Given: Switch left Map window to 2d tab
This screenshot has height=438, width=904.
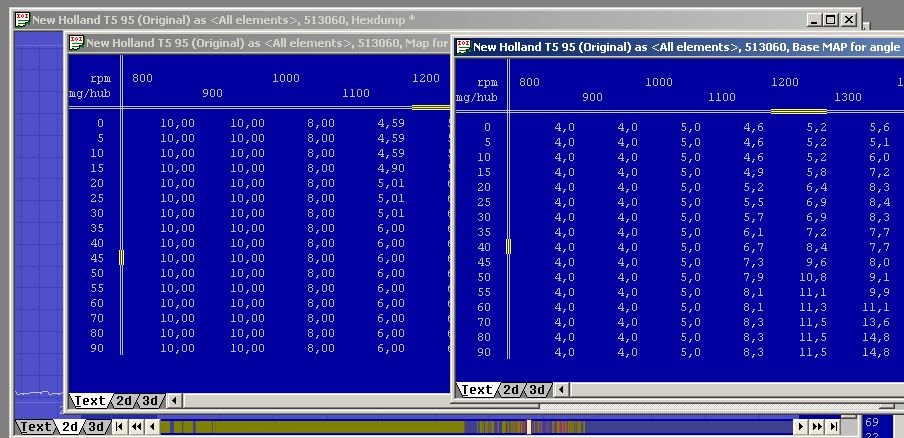Looking at the screenshot, I should coord(124,401).
